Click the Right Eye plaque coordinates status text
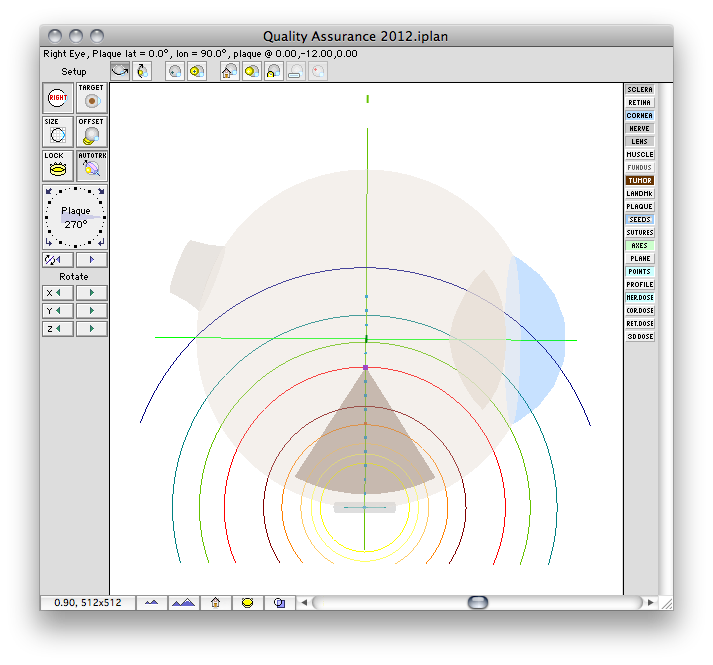 coord(200,54)
